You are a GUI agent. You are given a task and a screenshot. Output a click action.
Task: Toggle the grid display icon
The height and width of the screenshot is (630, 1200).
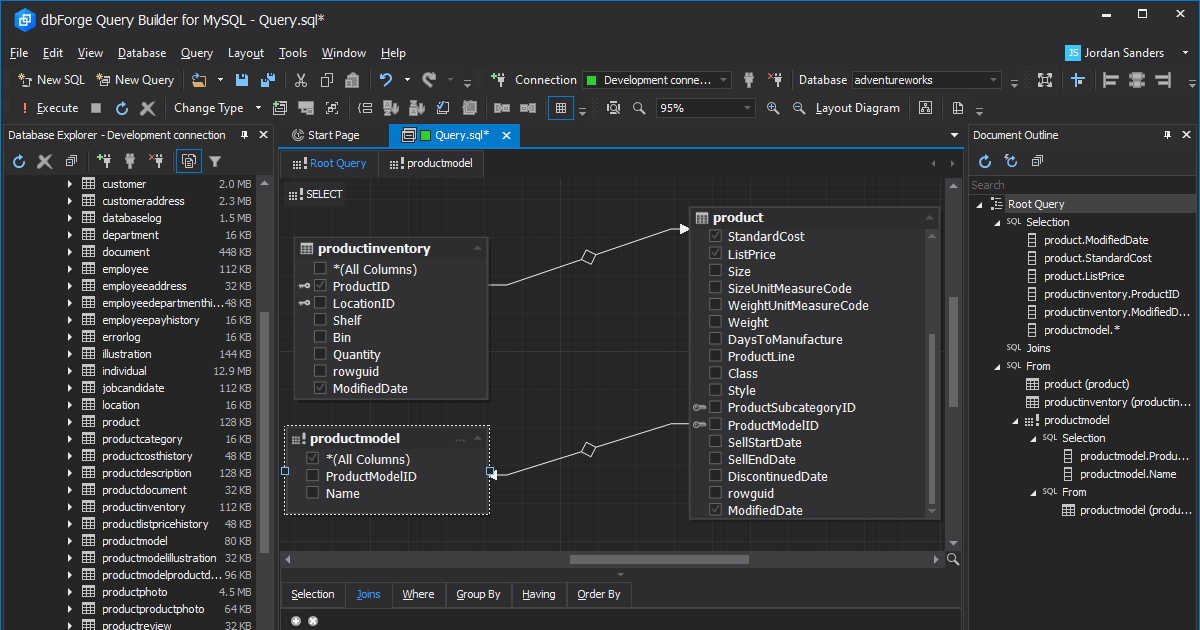pos(561,108)
